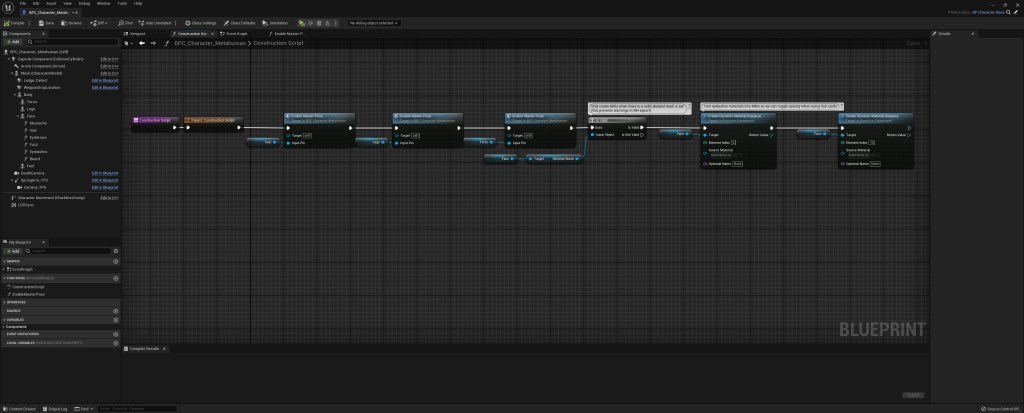
Task: Navigate back with the left arrow
Action: pyautogui.click(x=142, y=43)
